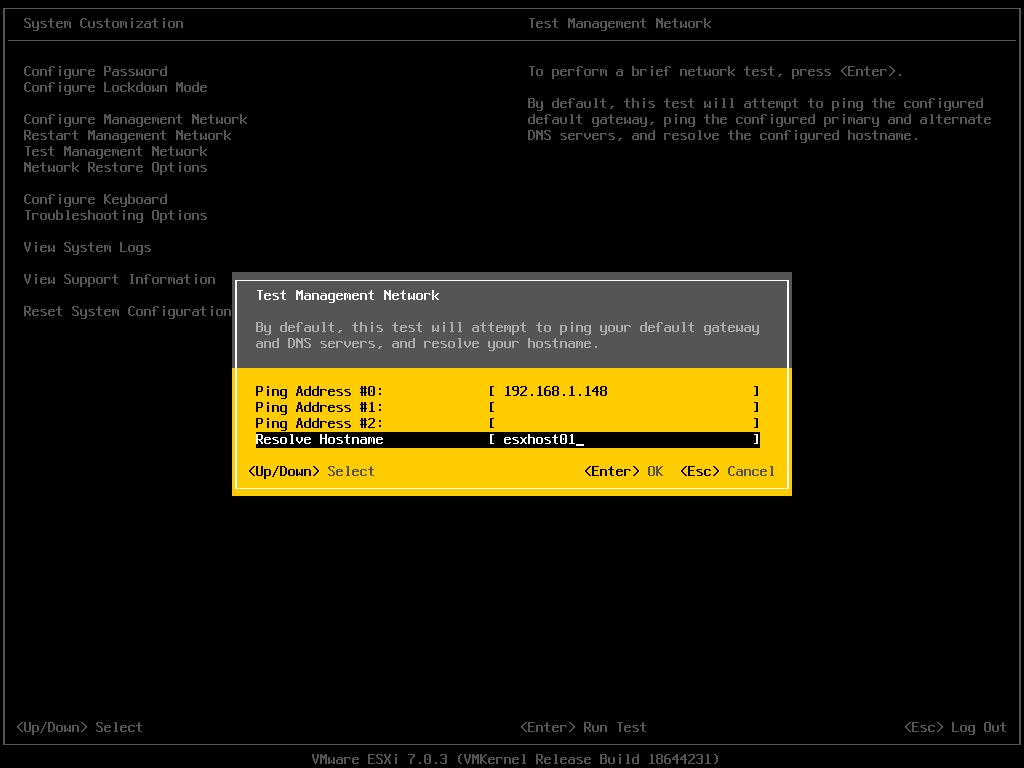The image size is (1024, 768).
Task: Click the "Ping Address #2:" label
Action: point(319,423)
